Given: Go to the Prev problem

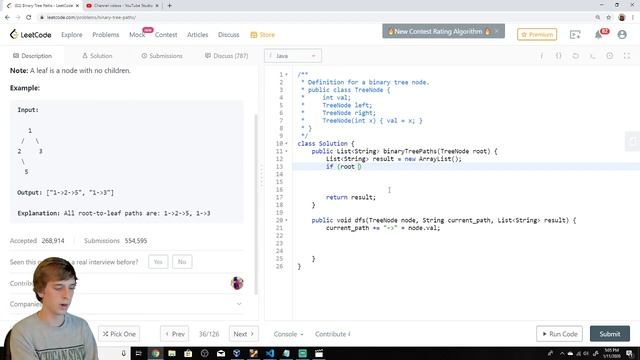Looking at the screenshot, I should coord(175,334).
